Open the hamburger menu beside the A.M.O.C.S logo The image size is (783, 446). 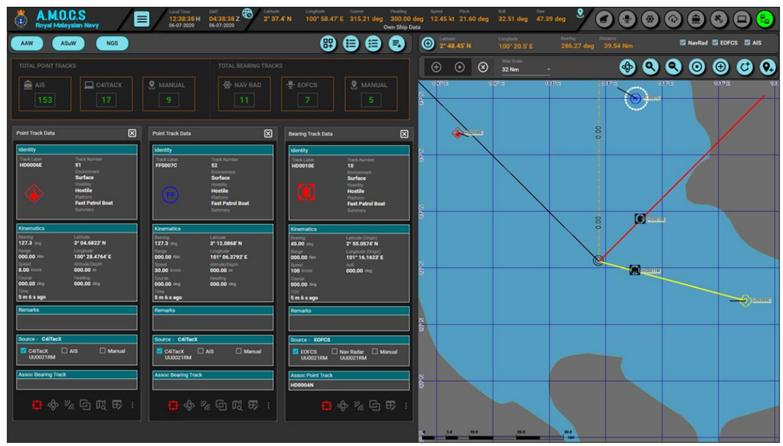pos(142,19)
